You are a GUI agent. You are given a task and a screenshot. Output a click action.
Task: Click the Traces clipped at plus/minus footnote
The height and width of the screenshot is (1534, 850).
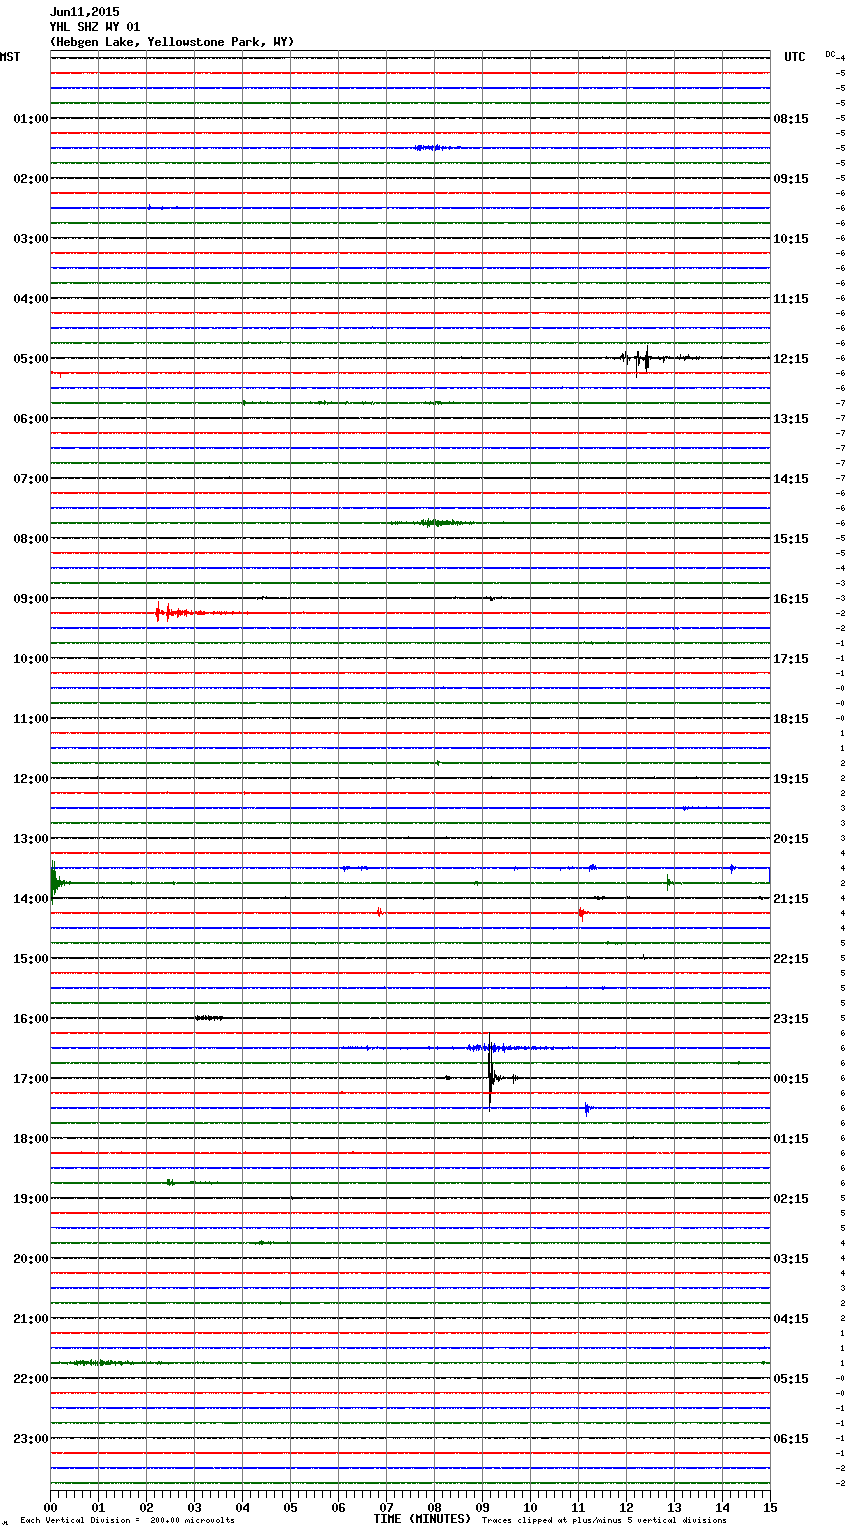[604, 1521]
